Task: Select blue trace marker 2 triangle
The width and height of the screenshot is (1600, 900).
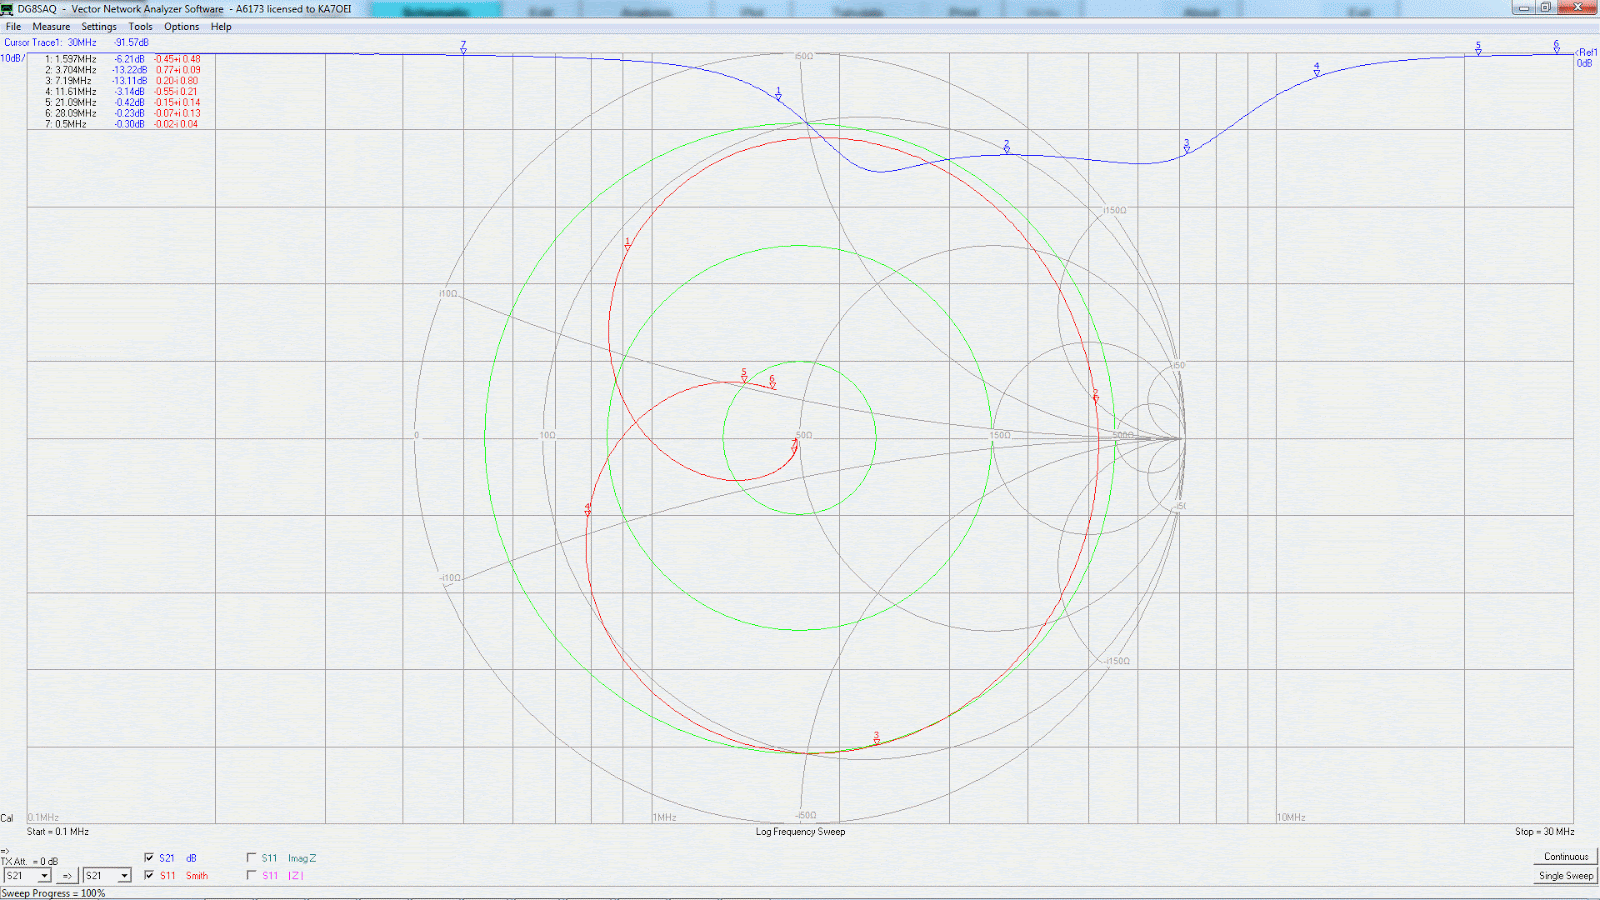Action: pyautogui.click(x=1007, y=149)
